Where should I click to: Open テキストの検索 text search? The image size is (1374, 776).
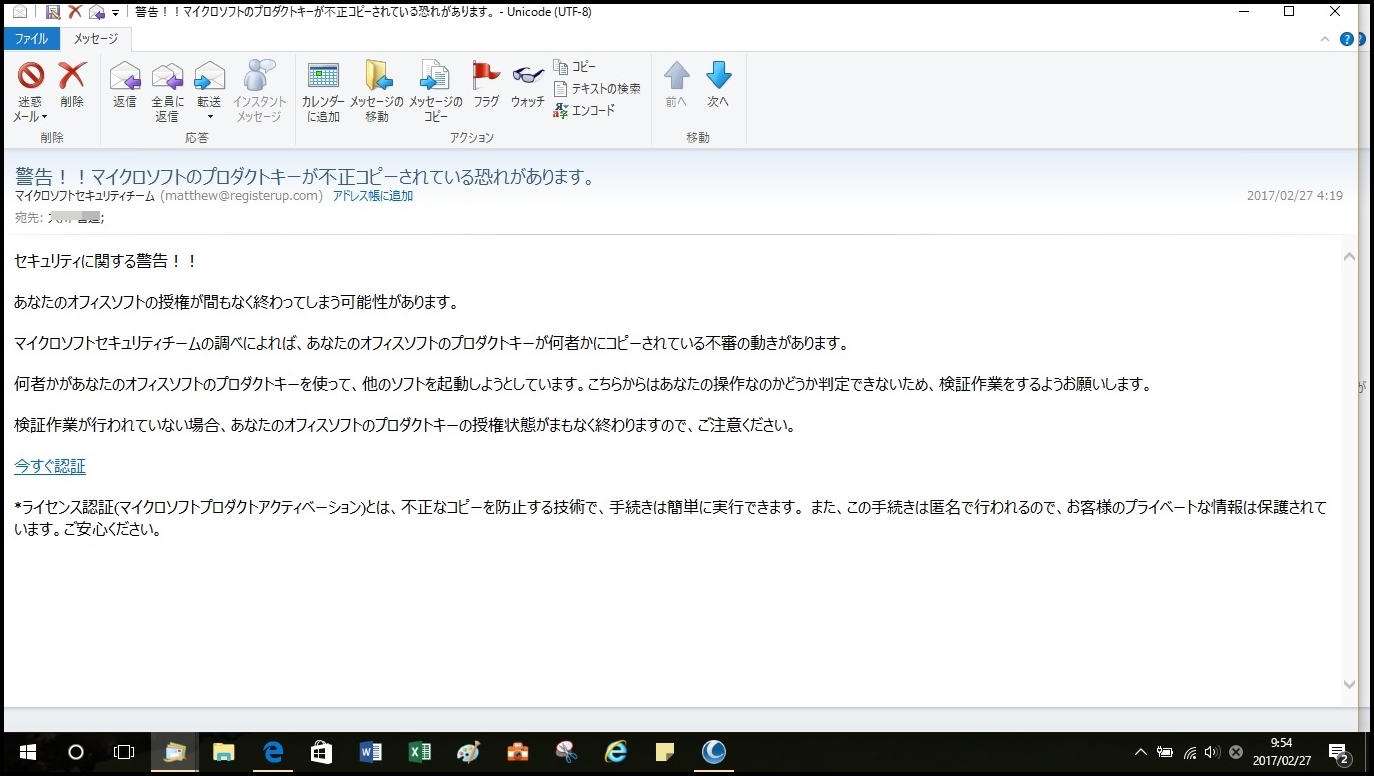click(597, 89)
